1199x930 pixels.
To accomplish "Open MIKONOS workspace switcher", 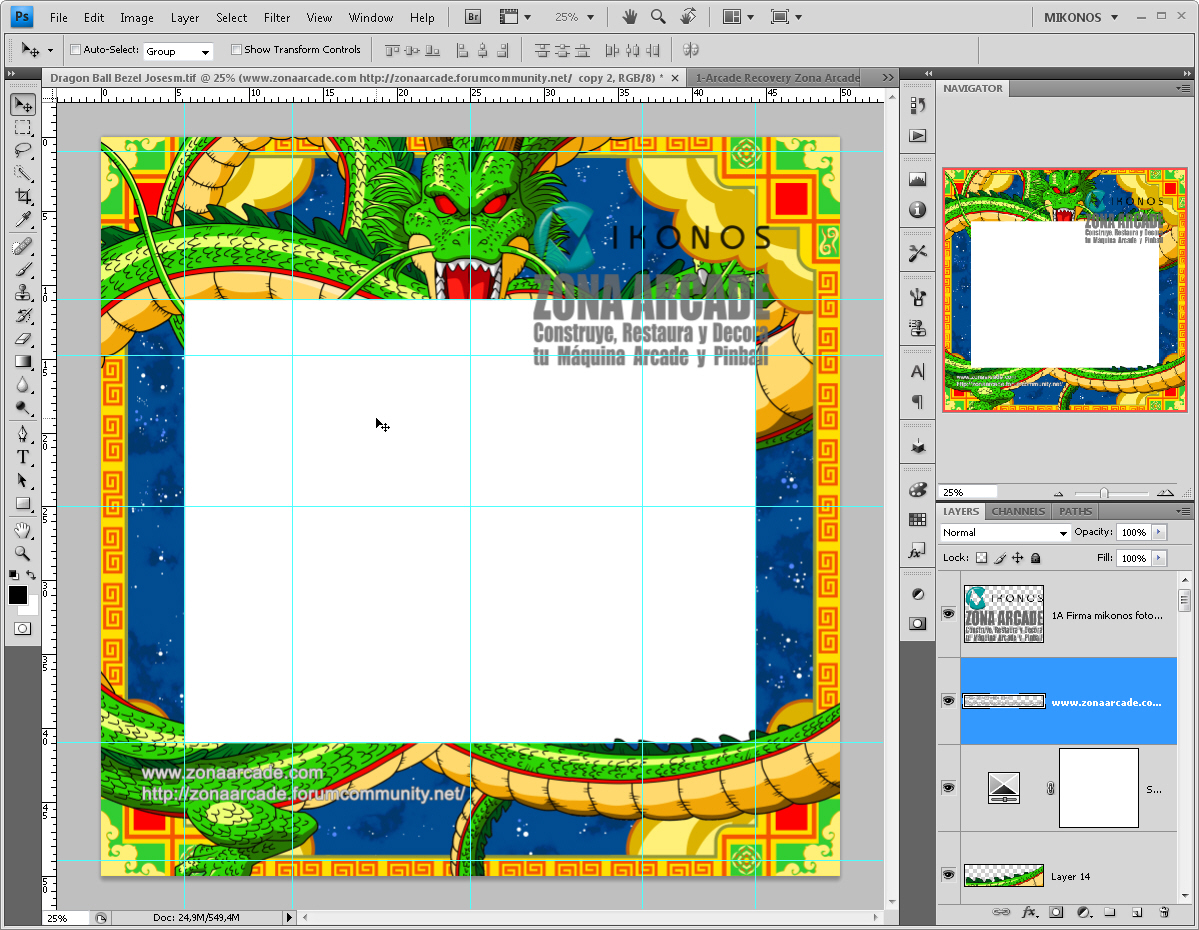I will coord(1080,18).
